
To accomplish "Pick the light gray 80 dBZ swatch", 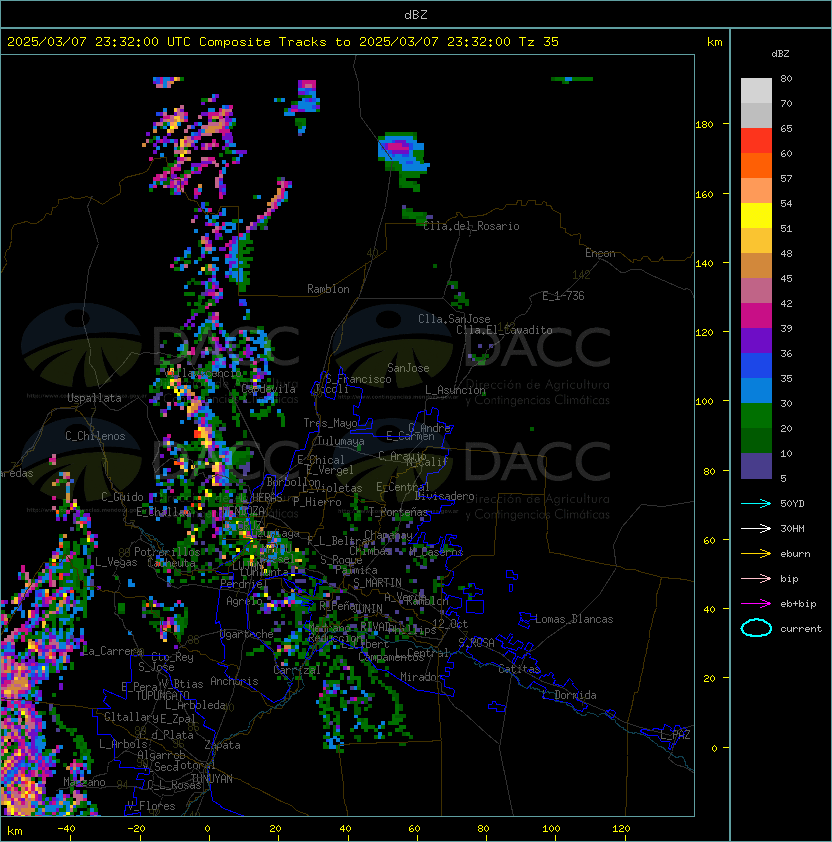I will pos(756,90).
